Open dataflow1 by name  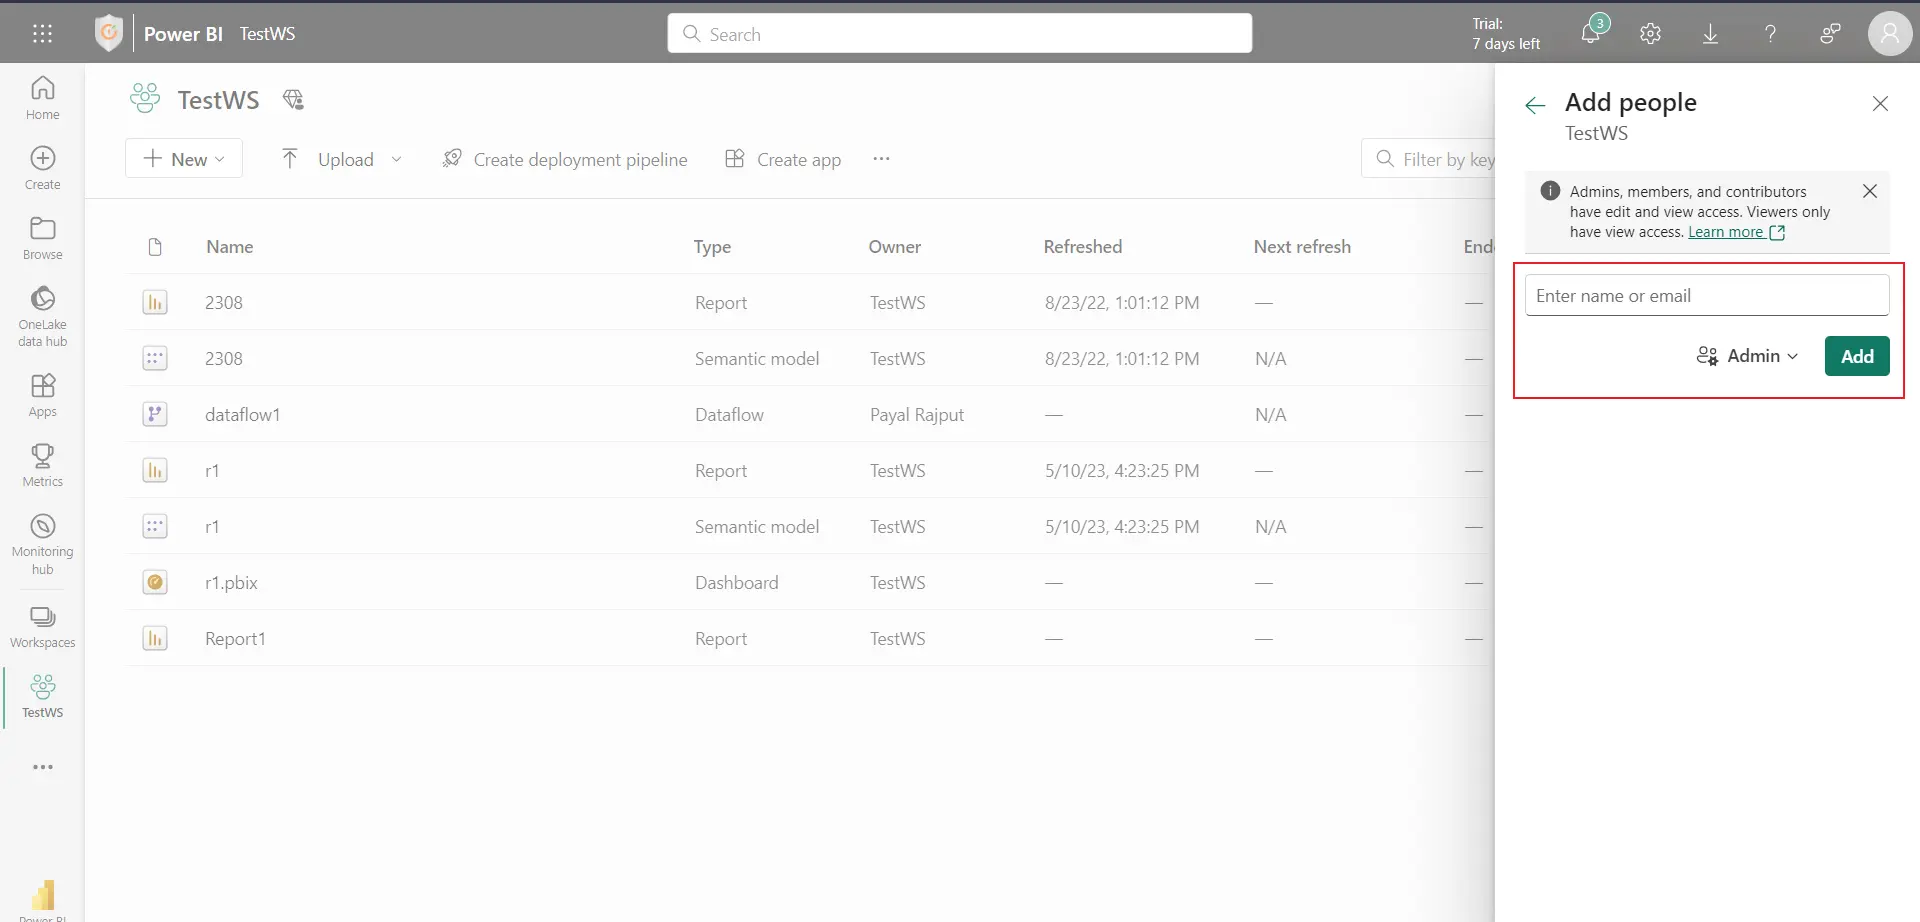coord(242,414)
